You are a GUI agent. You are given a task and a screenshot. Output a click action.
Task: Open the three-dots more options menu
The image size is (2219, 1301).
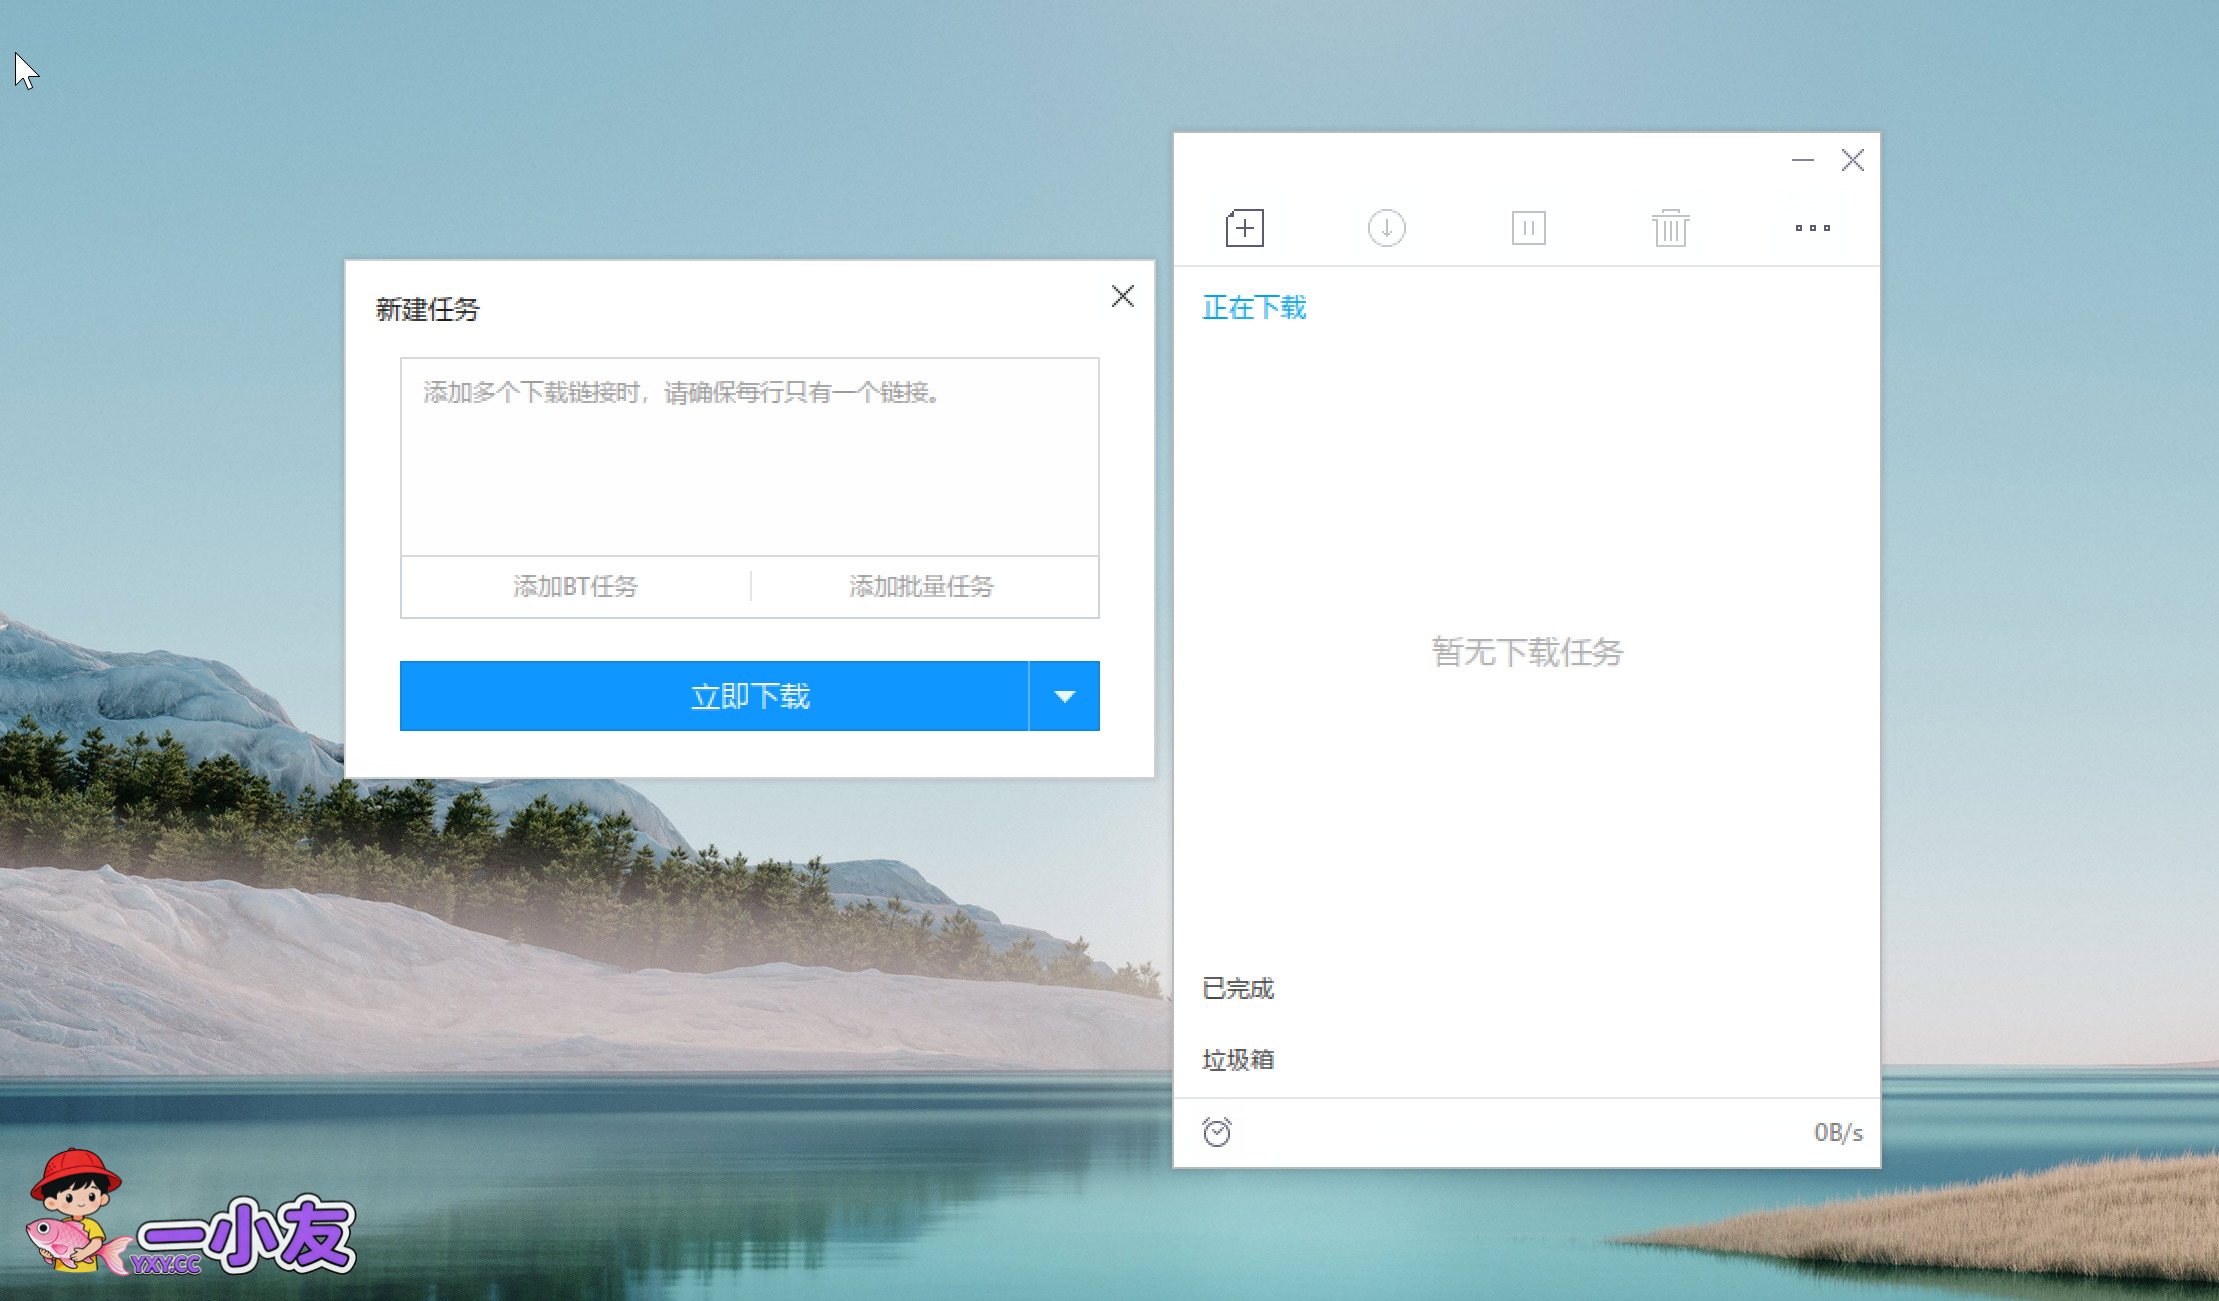tap(1812, 228)
